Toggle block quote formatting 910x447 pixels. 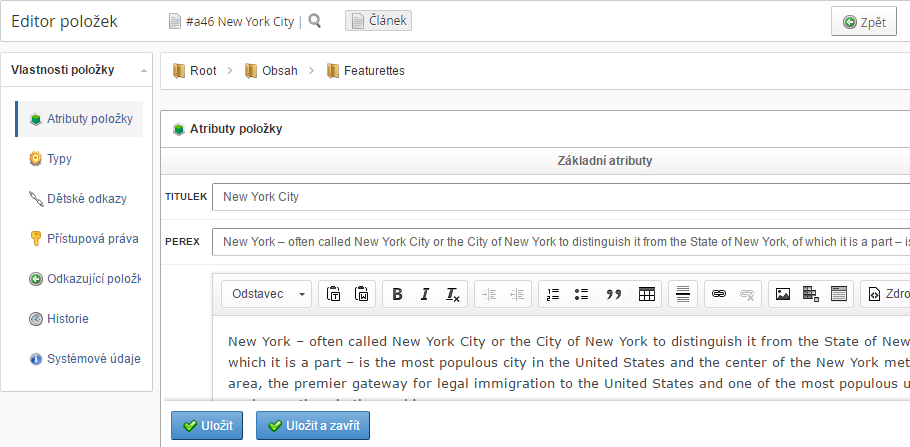[613, 294]
